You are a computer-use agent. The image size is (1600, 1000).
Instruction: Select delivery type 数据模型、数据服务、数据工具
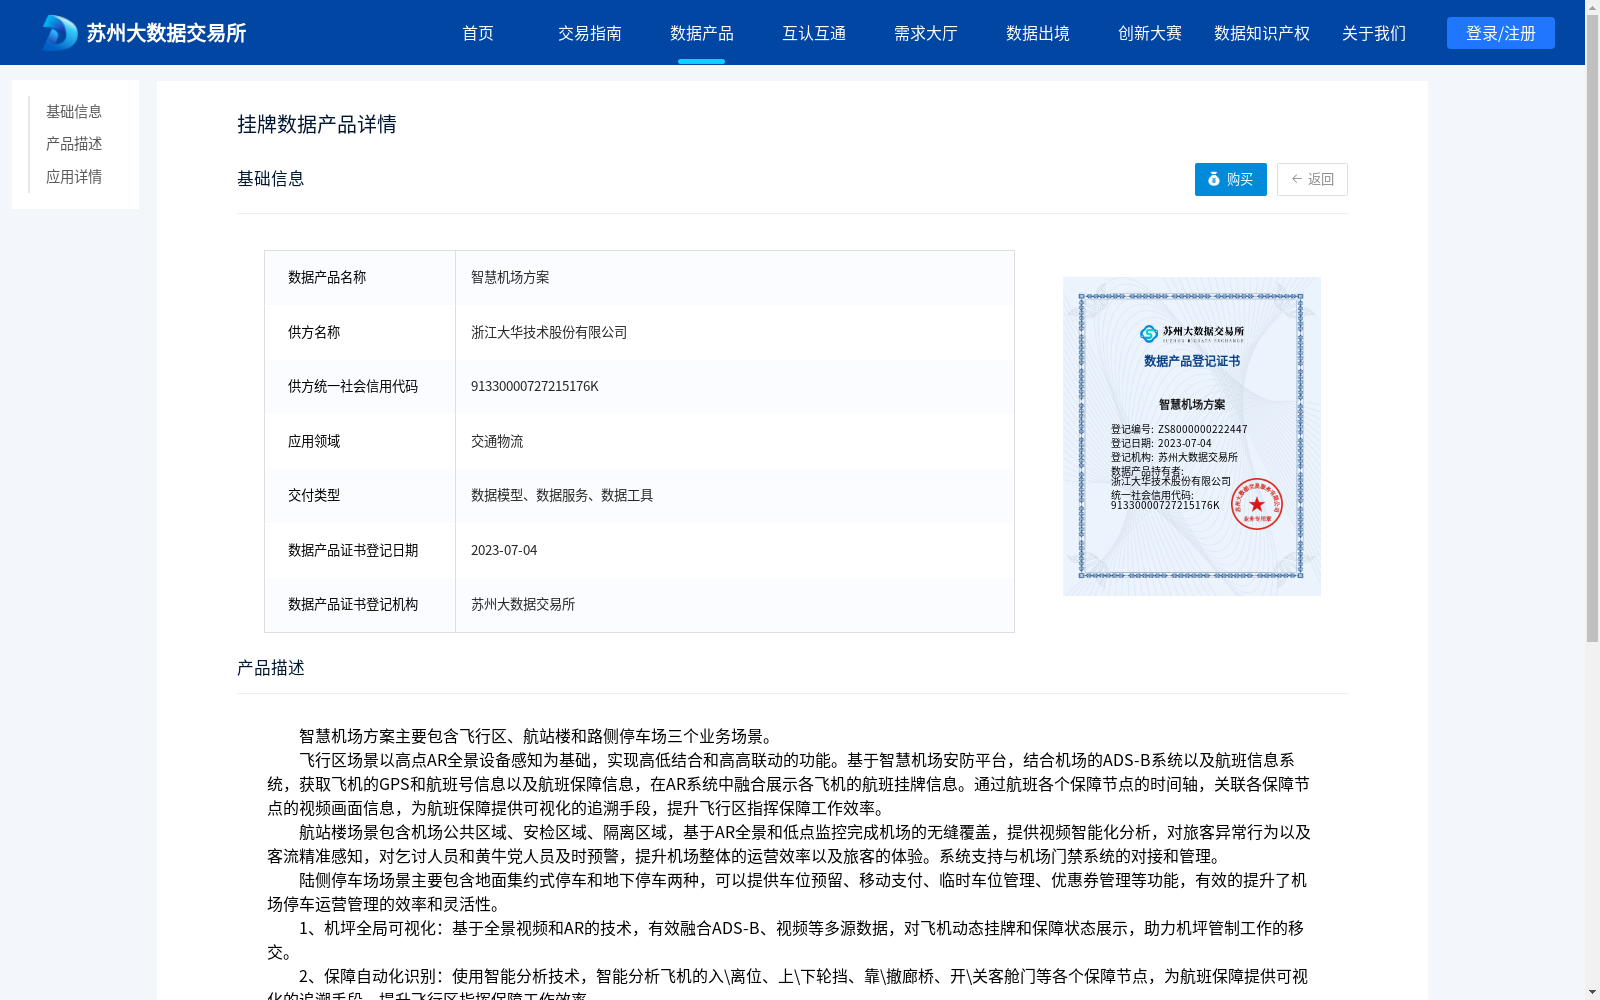point(562,495)
